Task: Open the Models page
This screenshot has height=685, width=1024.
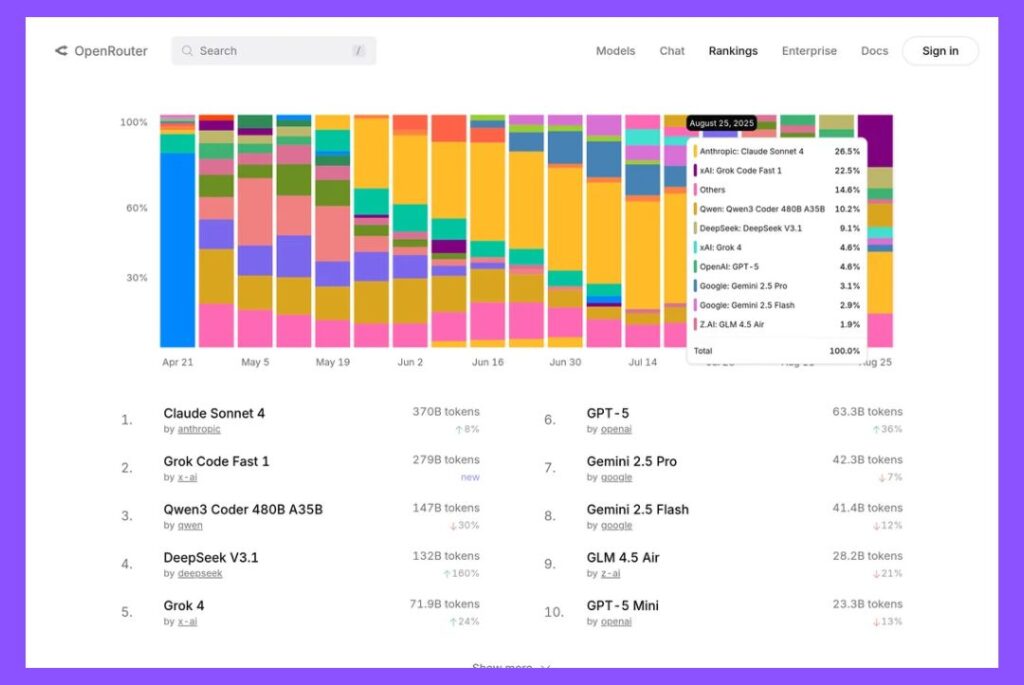Action: pyautogui.click(x=615, y=51)
